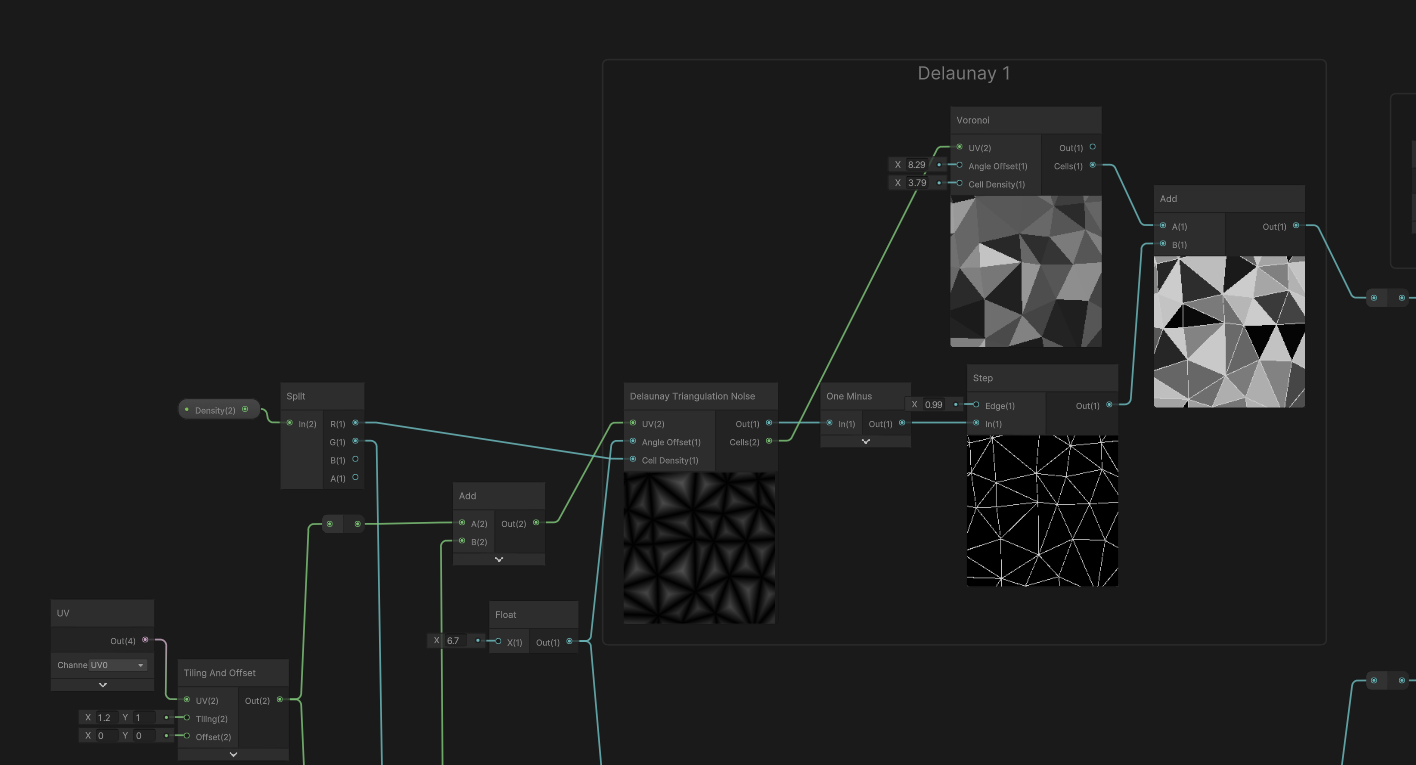This screenshot has width=1416, height=765.
Task: Expand the Add node chevron near Float
Action: (499, 559)
